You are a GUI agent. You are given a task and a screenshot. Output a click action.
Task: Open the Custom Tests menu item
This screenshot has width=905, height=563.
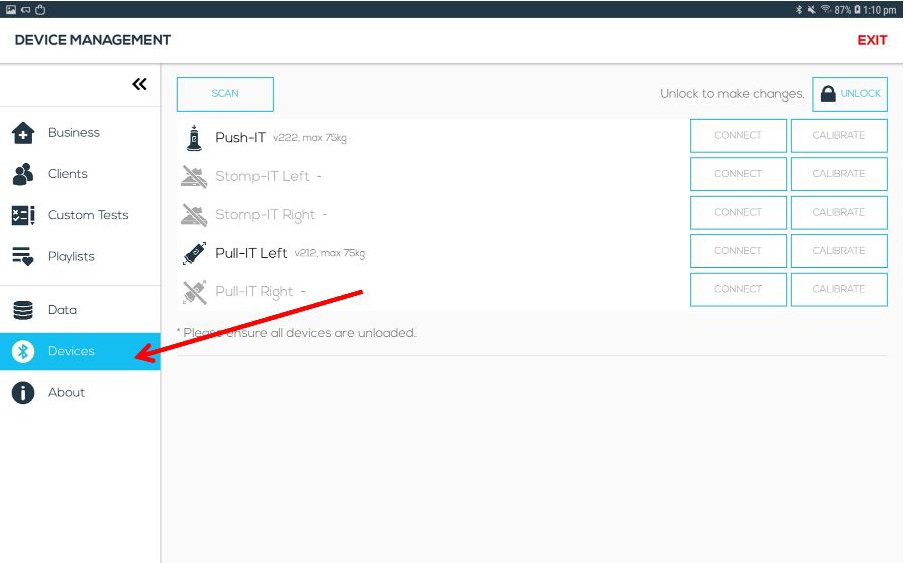pyautogui.click(x=88, y=215)
